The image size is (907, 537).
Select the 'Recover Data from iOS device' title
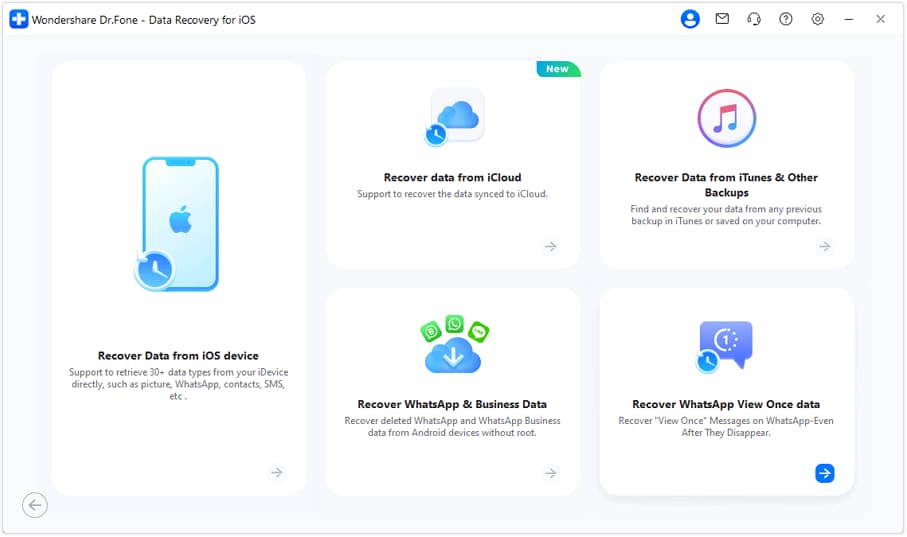coord(178,356)
